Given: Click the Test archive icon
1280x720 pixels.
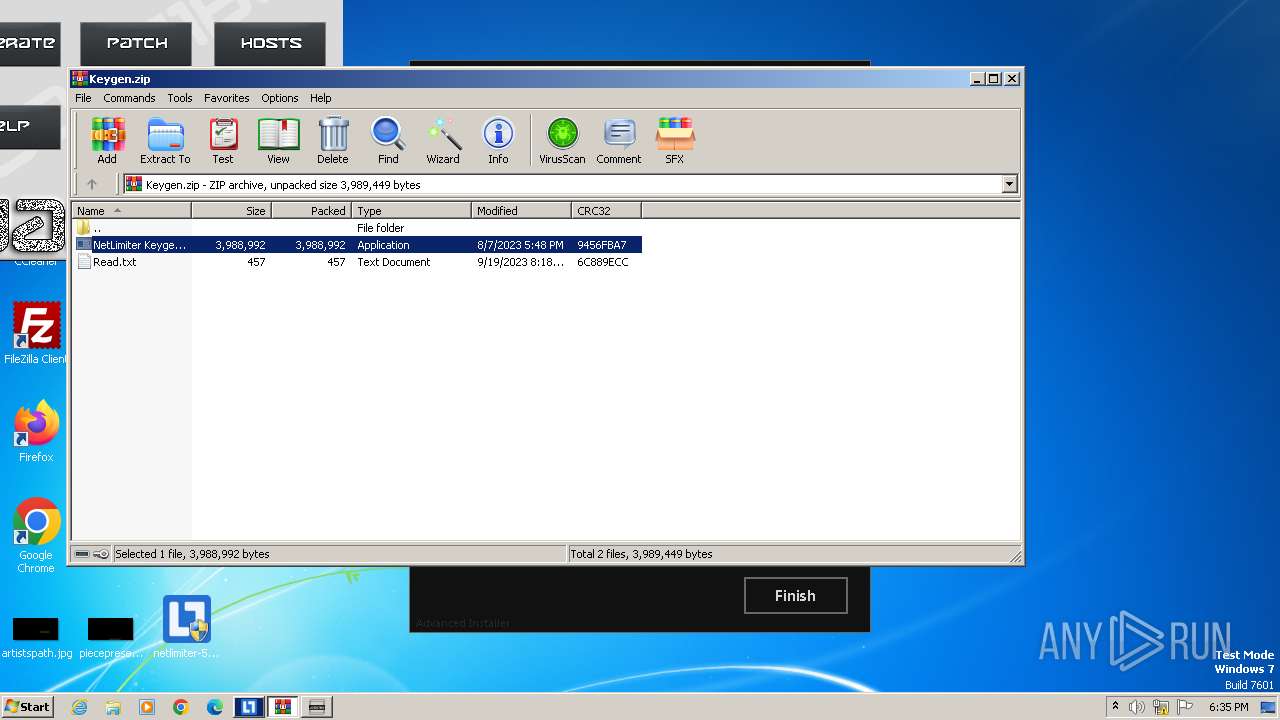Looking at the screenshot, I should pyautogui.click(x=223, y=140).
